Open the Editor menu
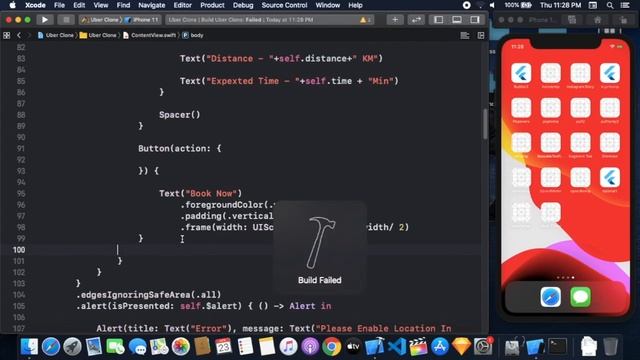 click(x=182, y=5)
